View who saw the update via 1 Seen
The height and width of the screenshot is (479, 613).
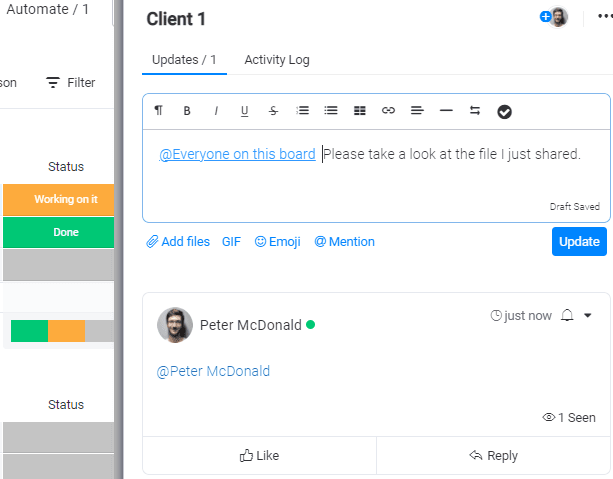tap(569, 418)
